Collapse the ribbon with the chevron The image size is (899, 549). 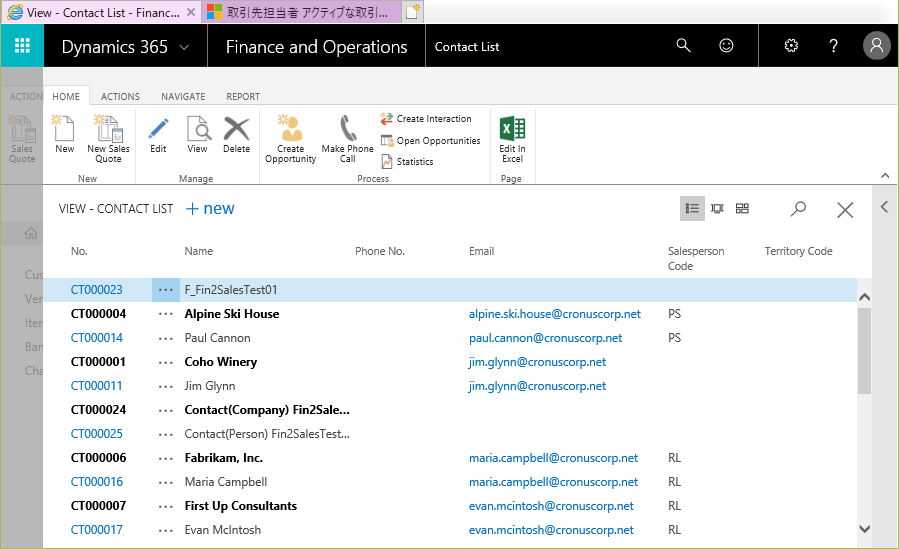885,176
